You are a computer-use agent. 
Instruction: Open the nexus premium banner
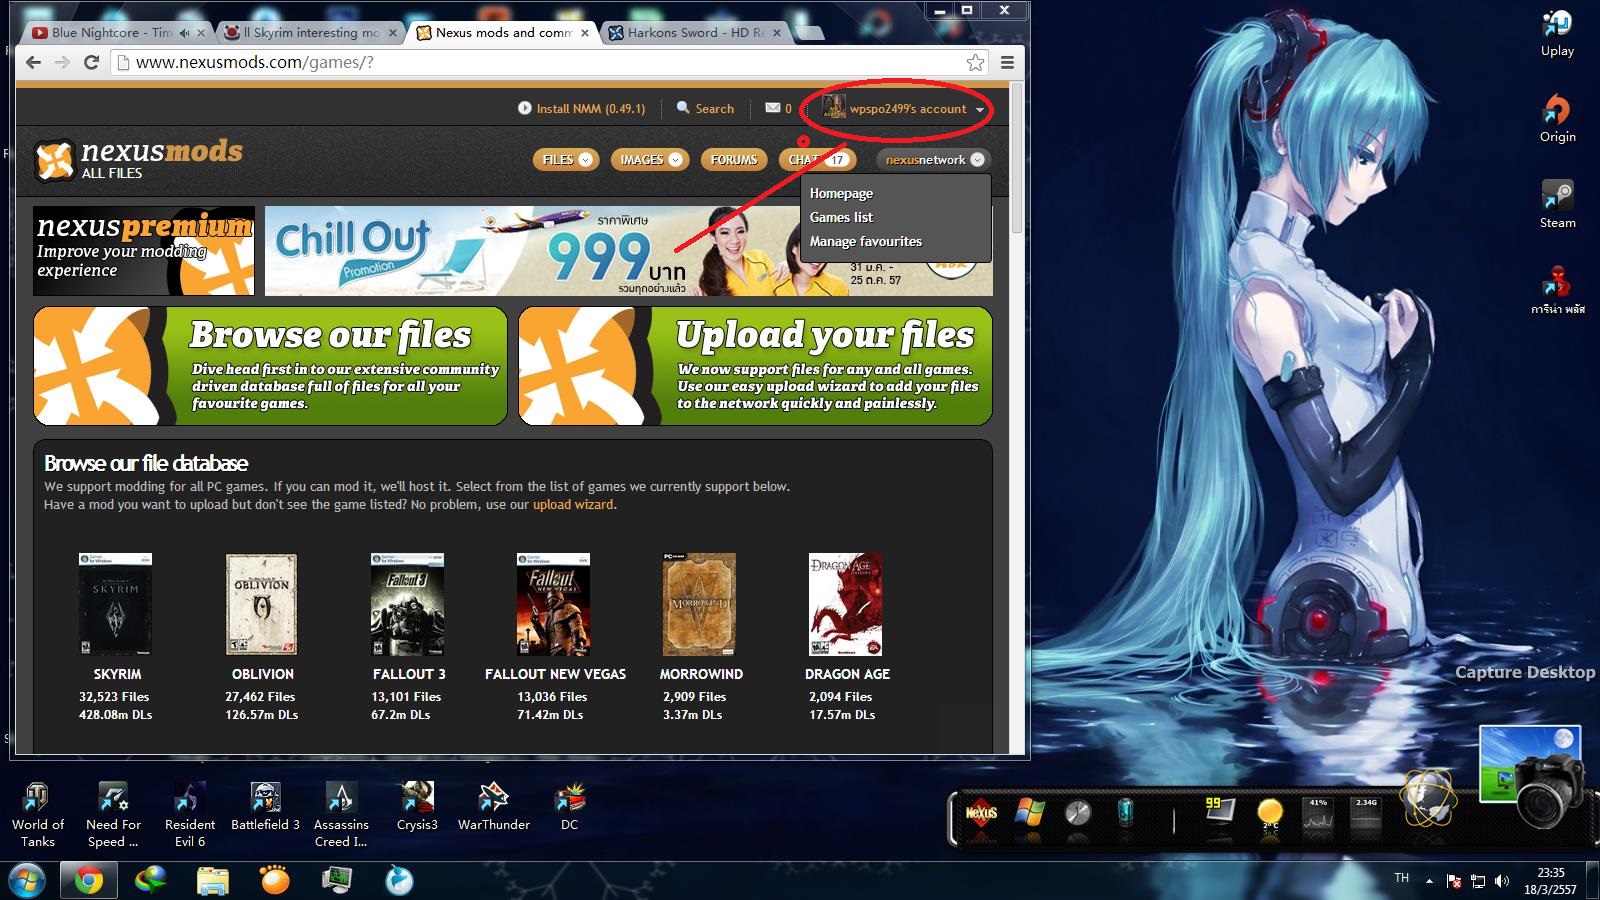point(144,251)
